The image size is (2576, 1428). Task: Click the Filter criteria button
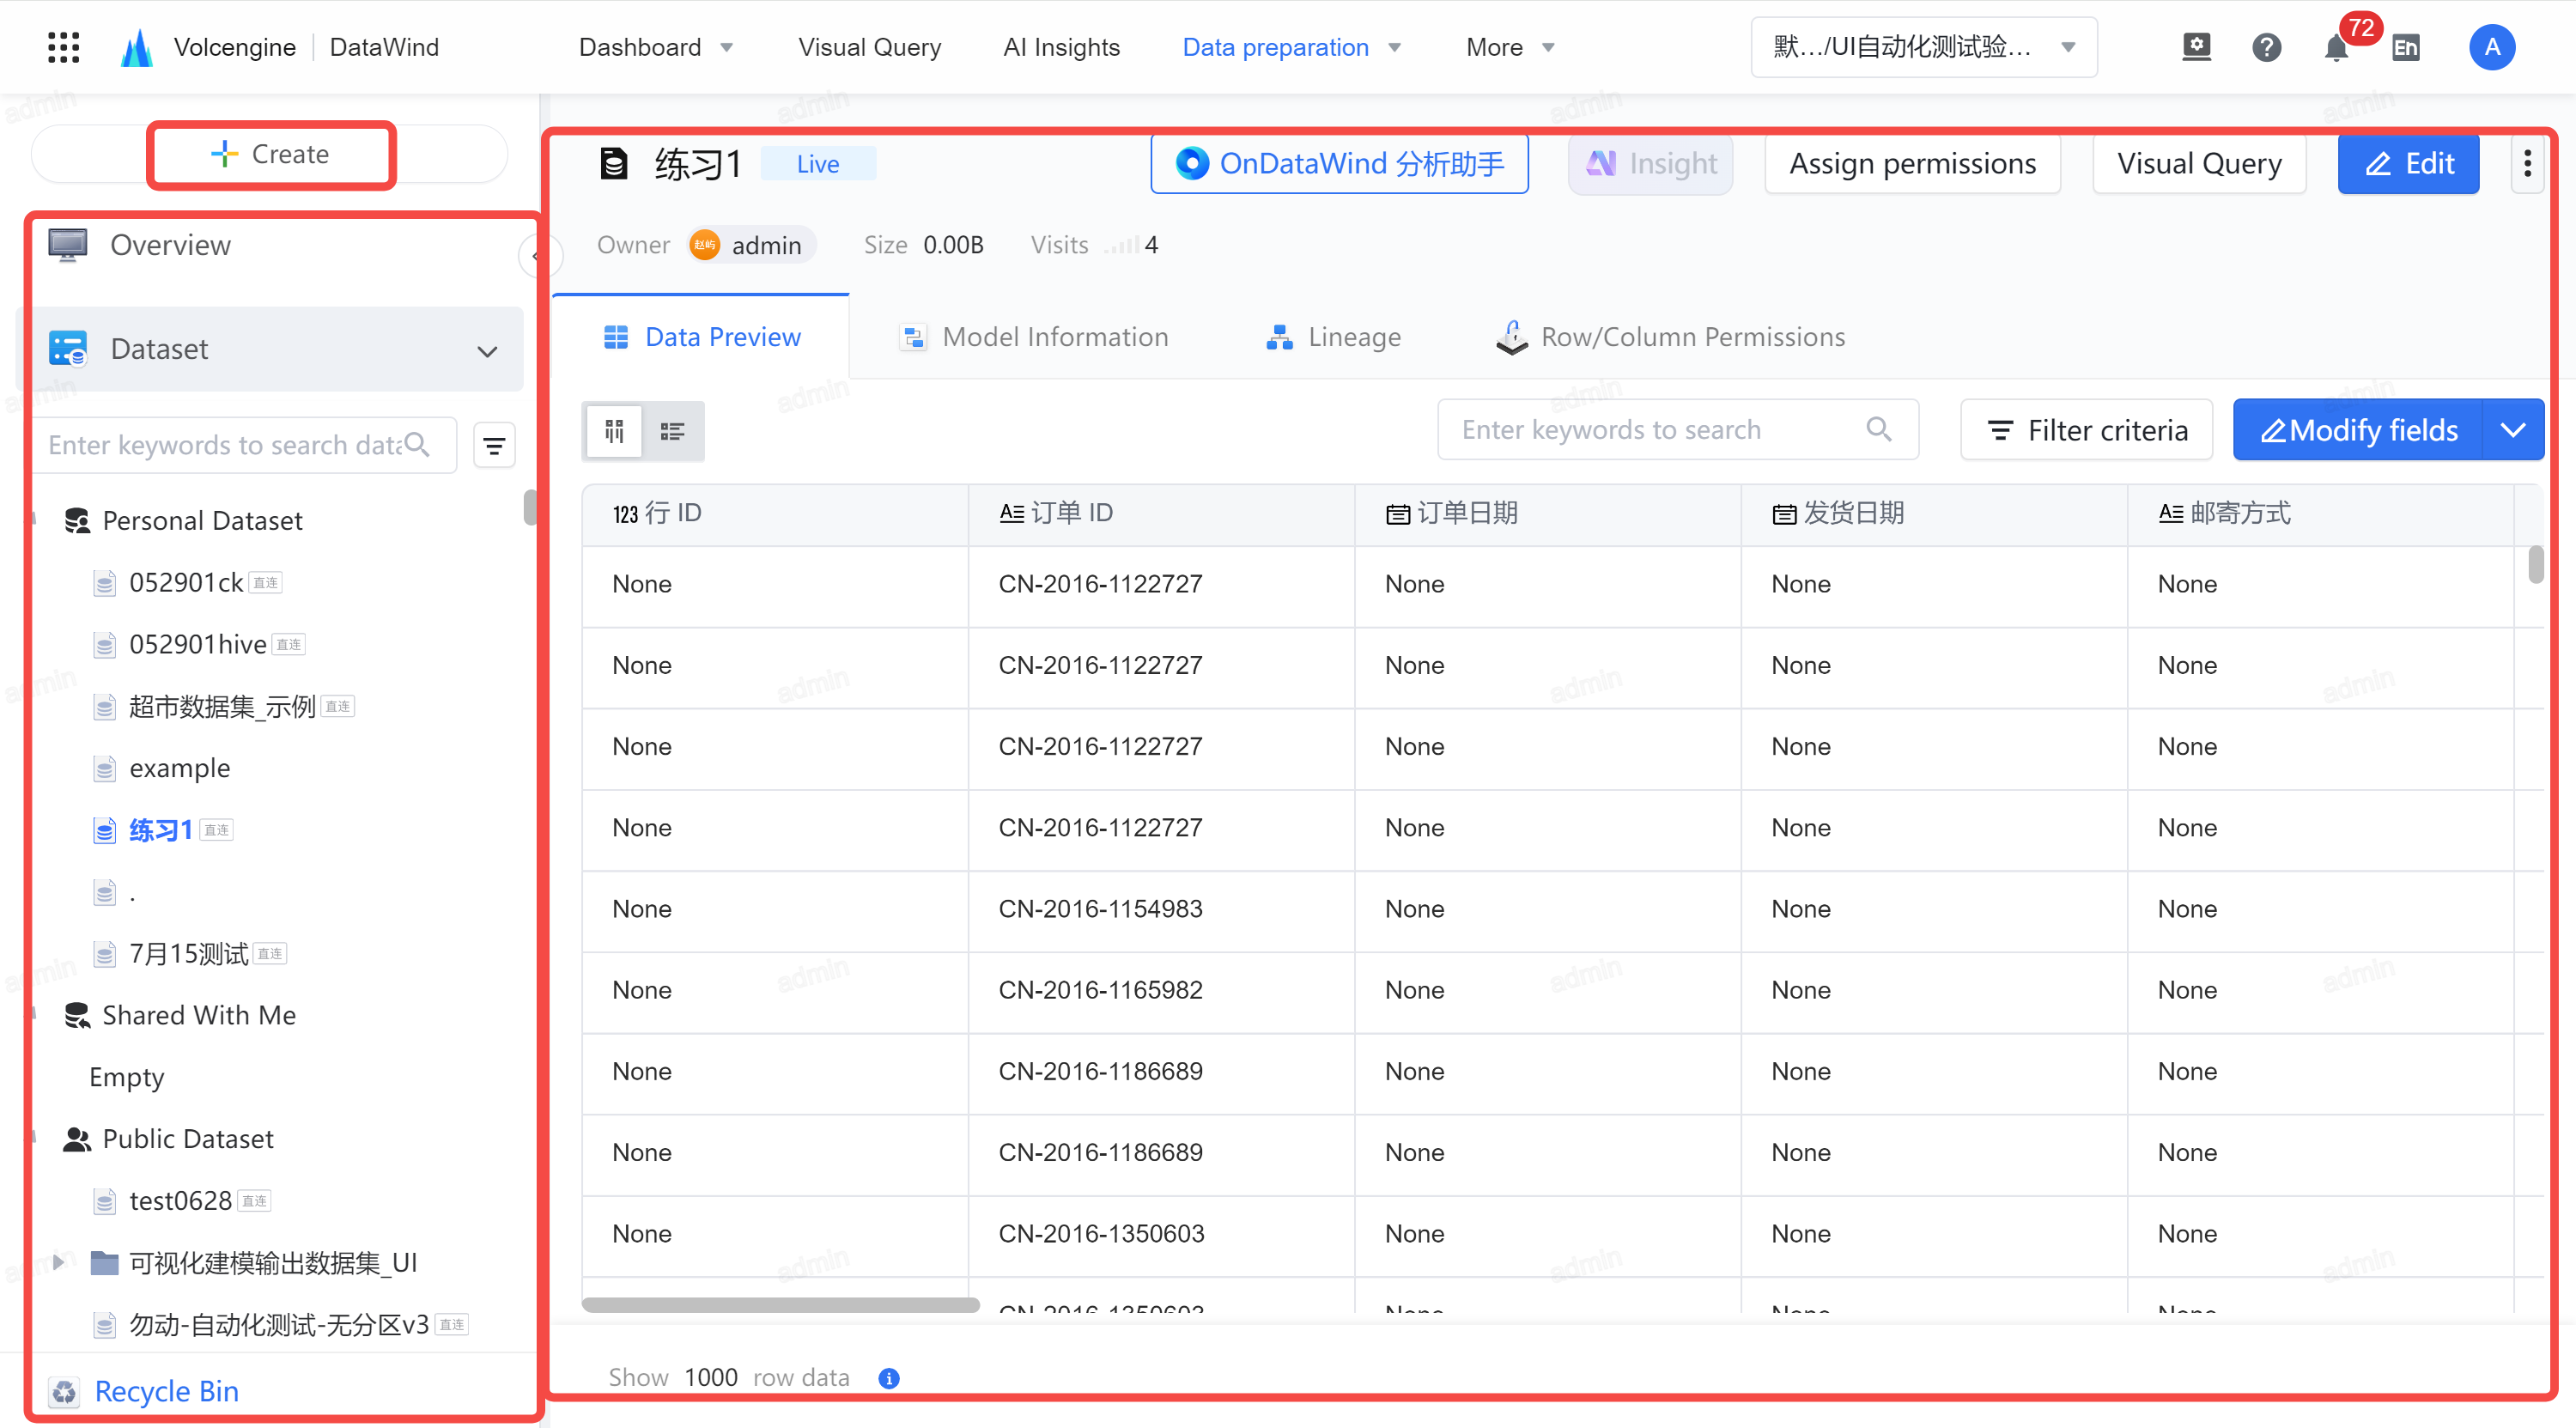tap(2086, 430)
